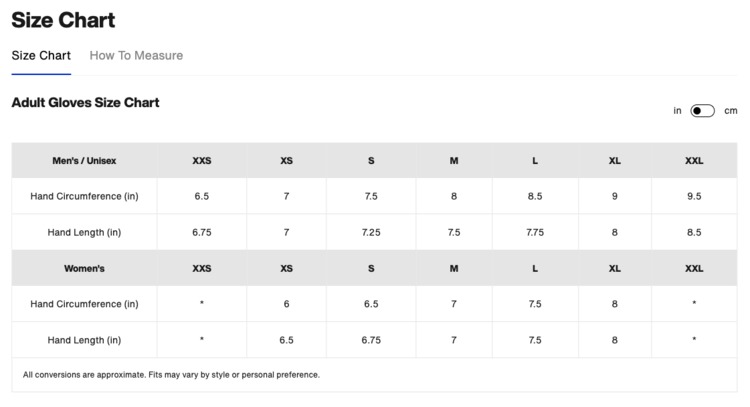
Task: Click the men's XL hand circumference value 9
Action: [x=615, y=197]
